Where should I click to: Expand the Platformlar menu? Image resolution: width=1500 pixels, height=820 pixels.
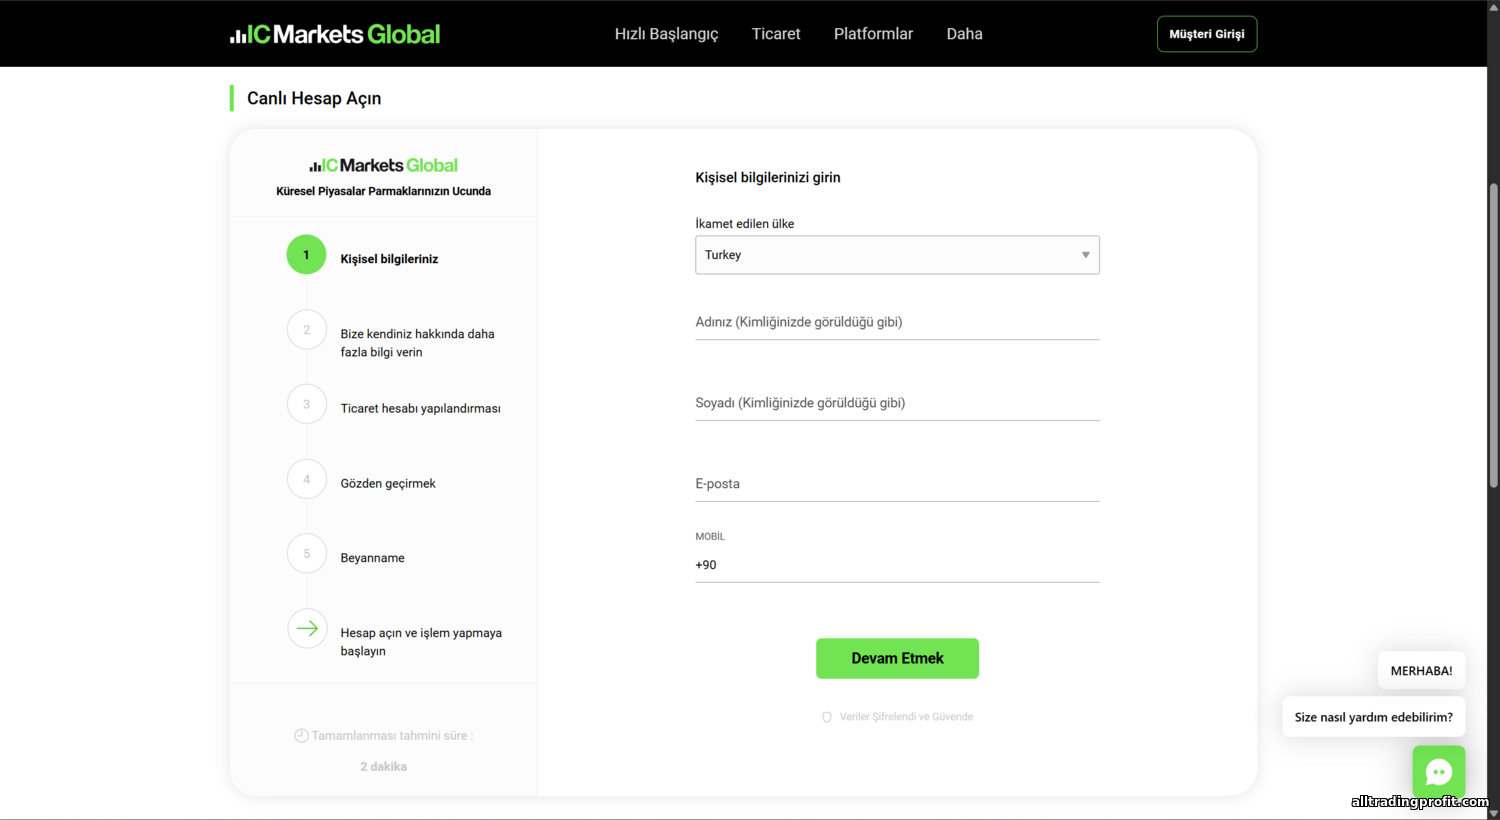pyautogui.click(x=873, y=34)
